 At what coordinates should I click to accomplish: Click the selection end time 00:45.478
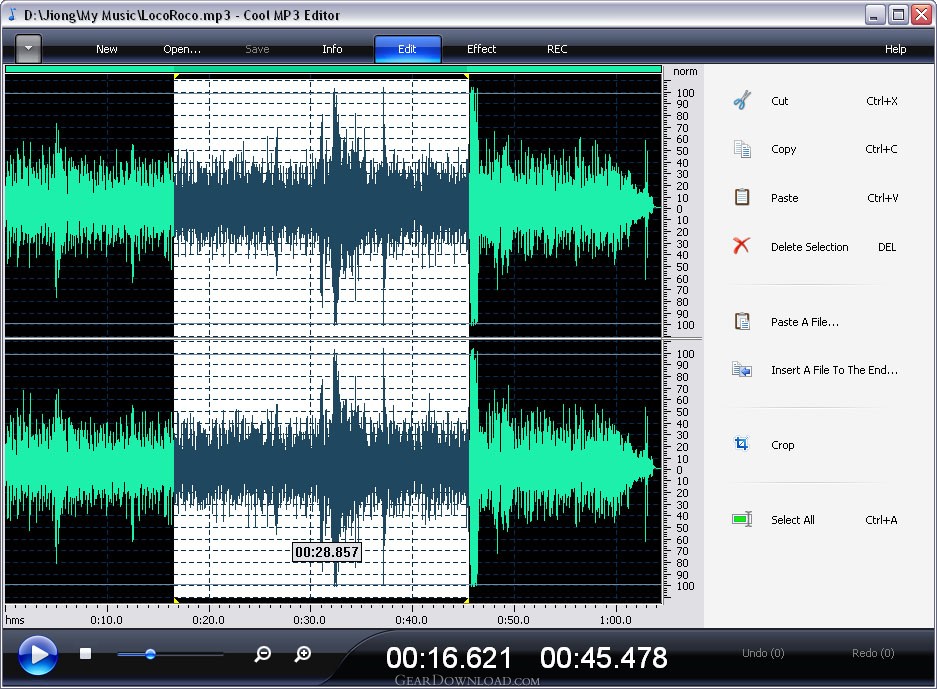604,658
